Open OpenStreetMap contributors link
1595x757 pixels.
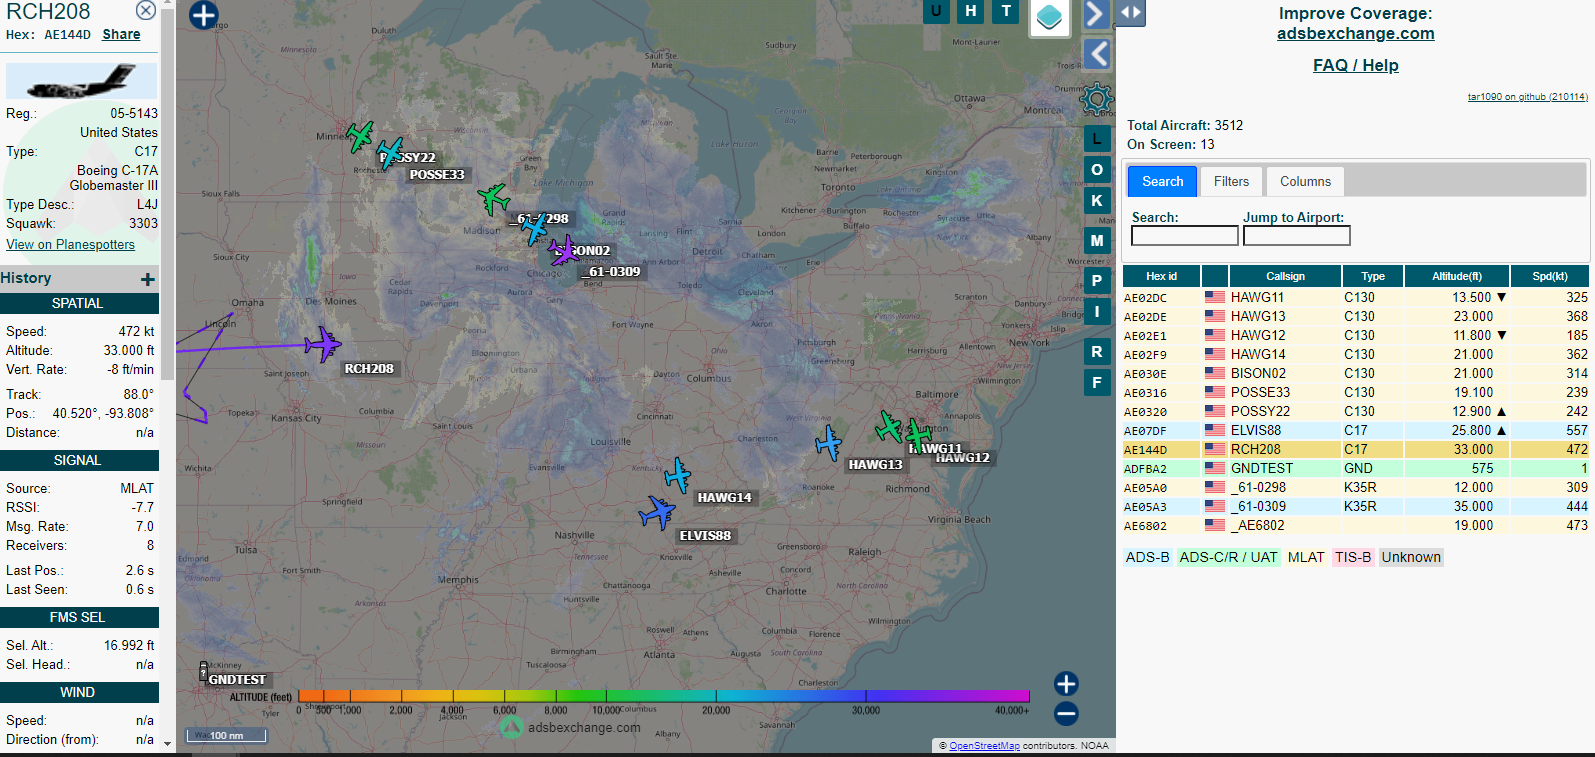click(984, 746)
